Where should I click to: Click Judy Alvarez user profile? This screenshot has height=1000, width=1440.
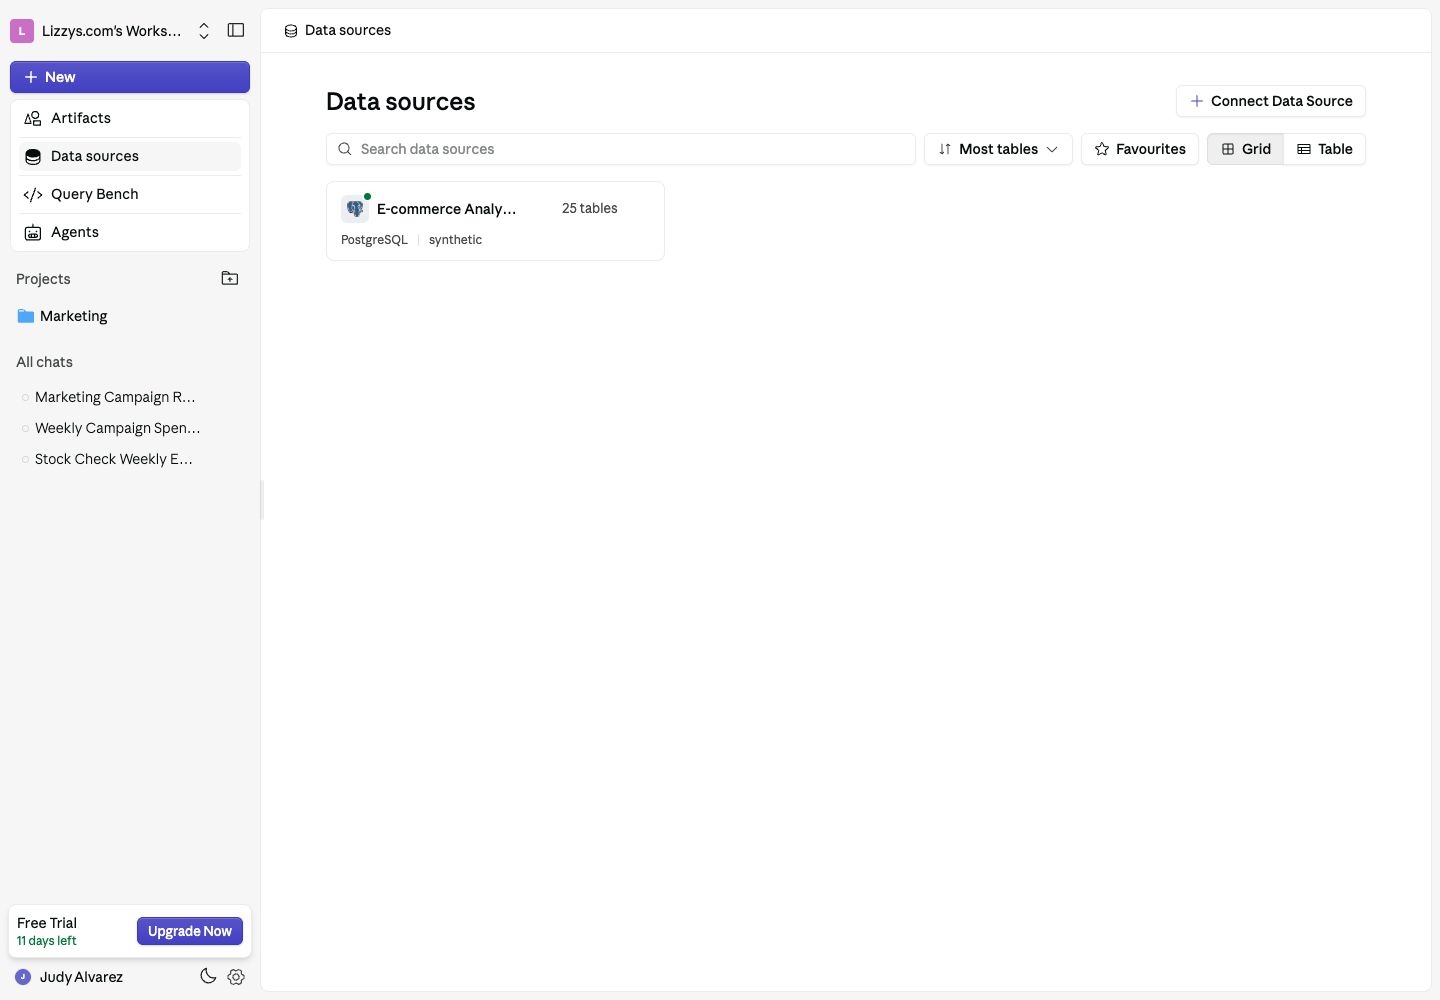coord(70,977)
